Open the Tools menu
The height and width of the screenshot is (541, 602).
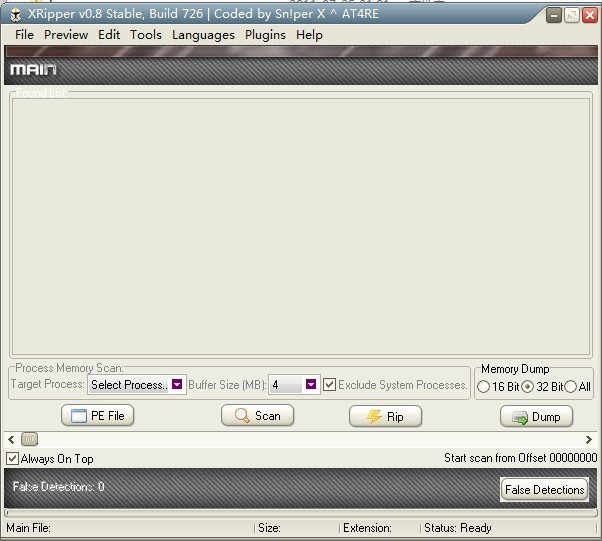point(145,35)
